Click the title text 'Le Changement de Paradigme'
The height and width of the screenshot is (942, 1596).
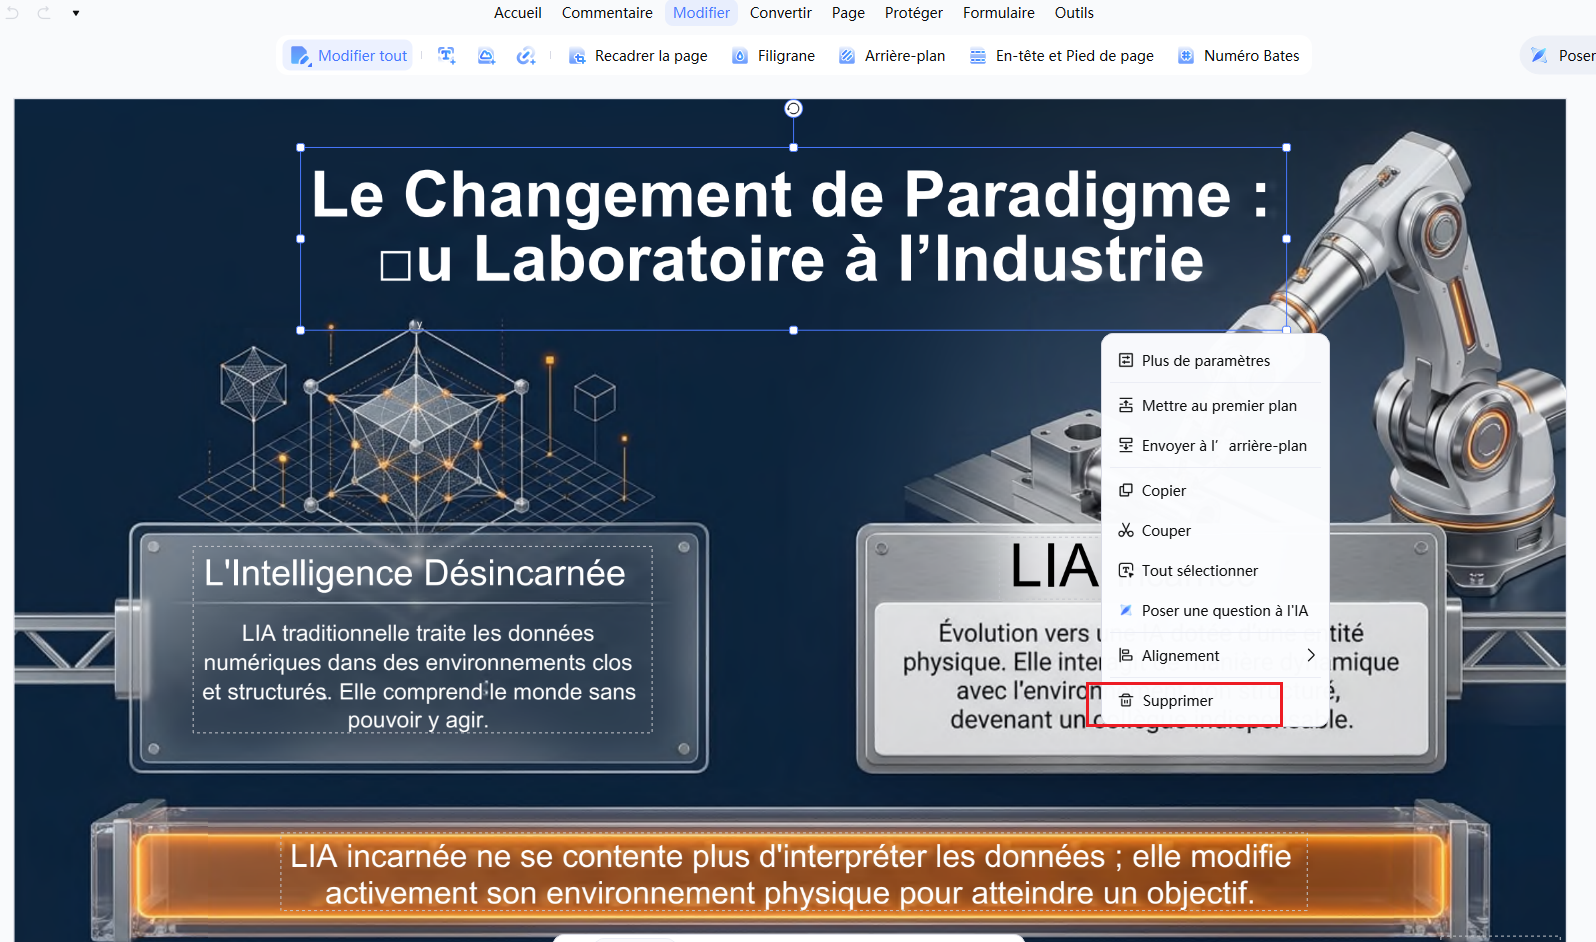pos(771,194)
